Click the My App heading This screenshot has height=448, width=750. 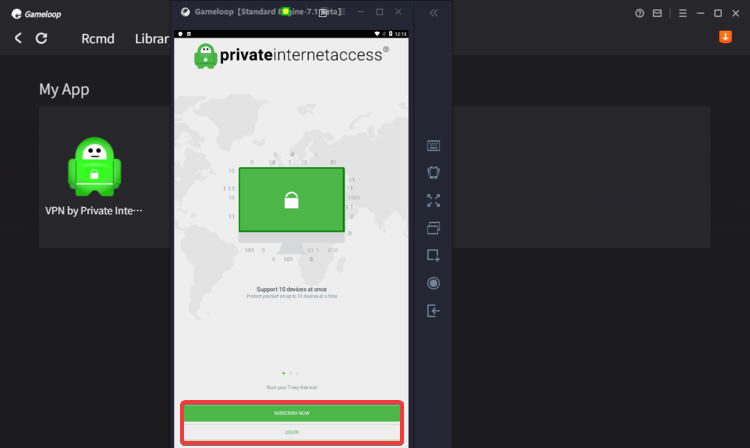click(64, 89)
